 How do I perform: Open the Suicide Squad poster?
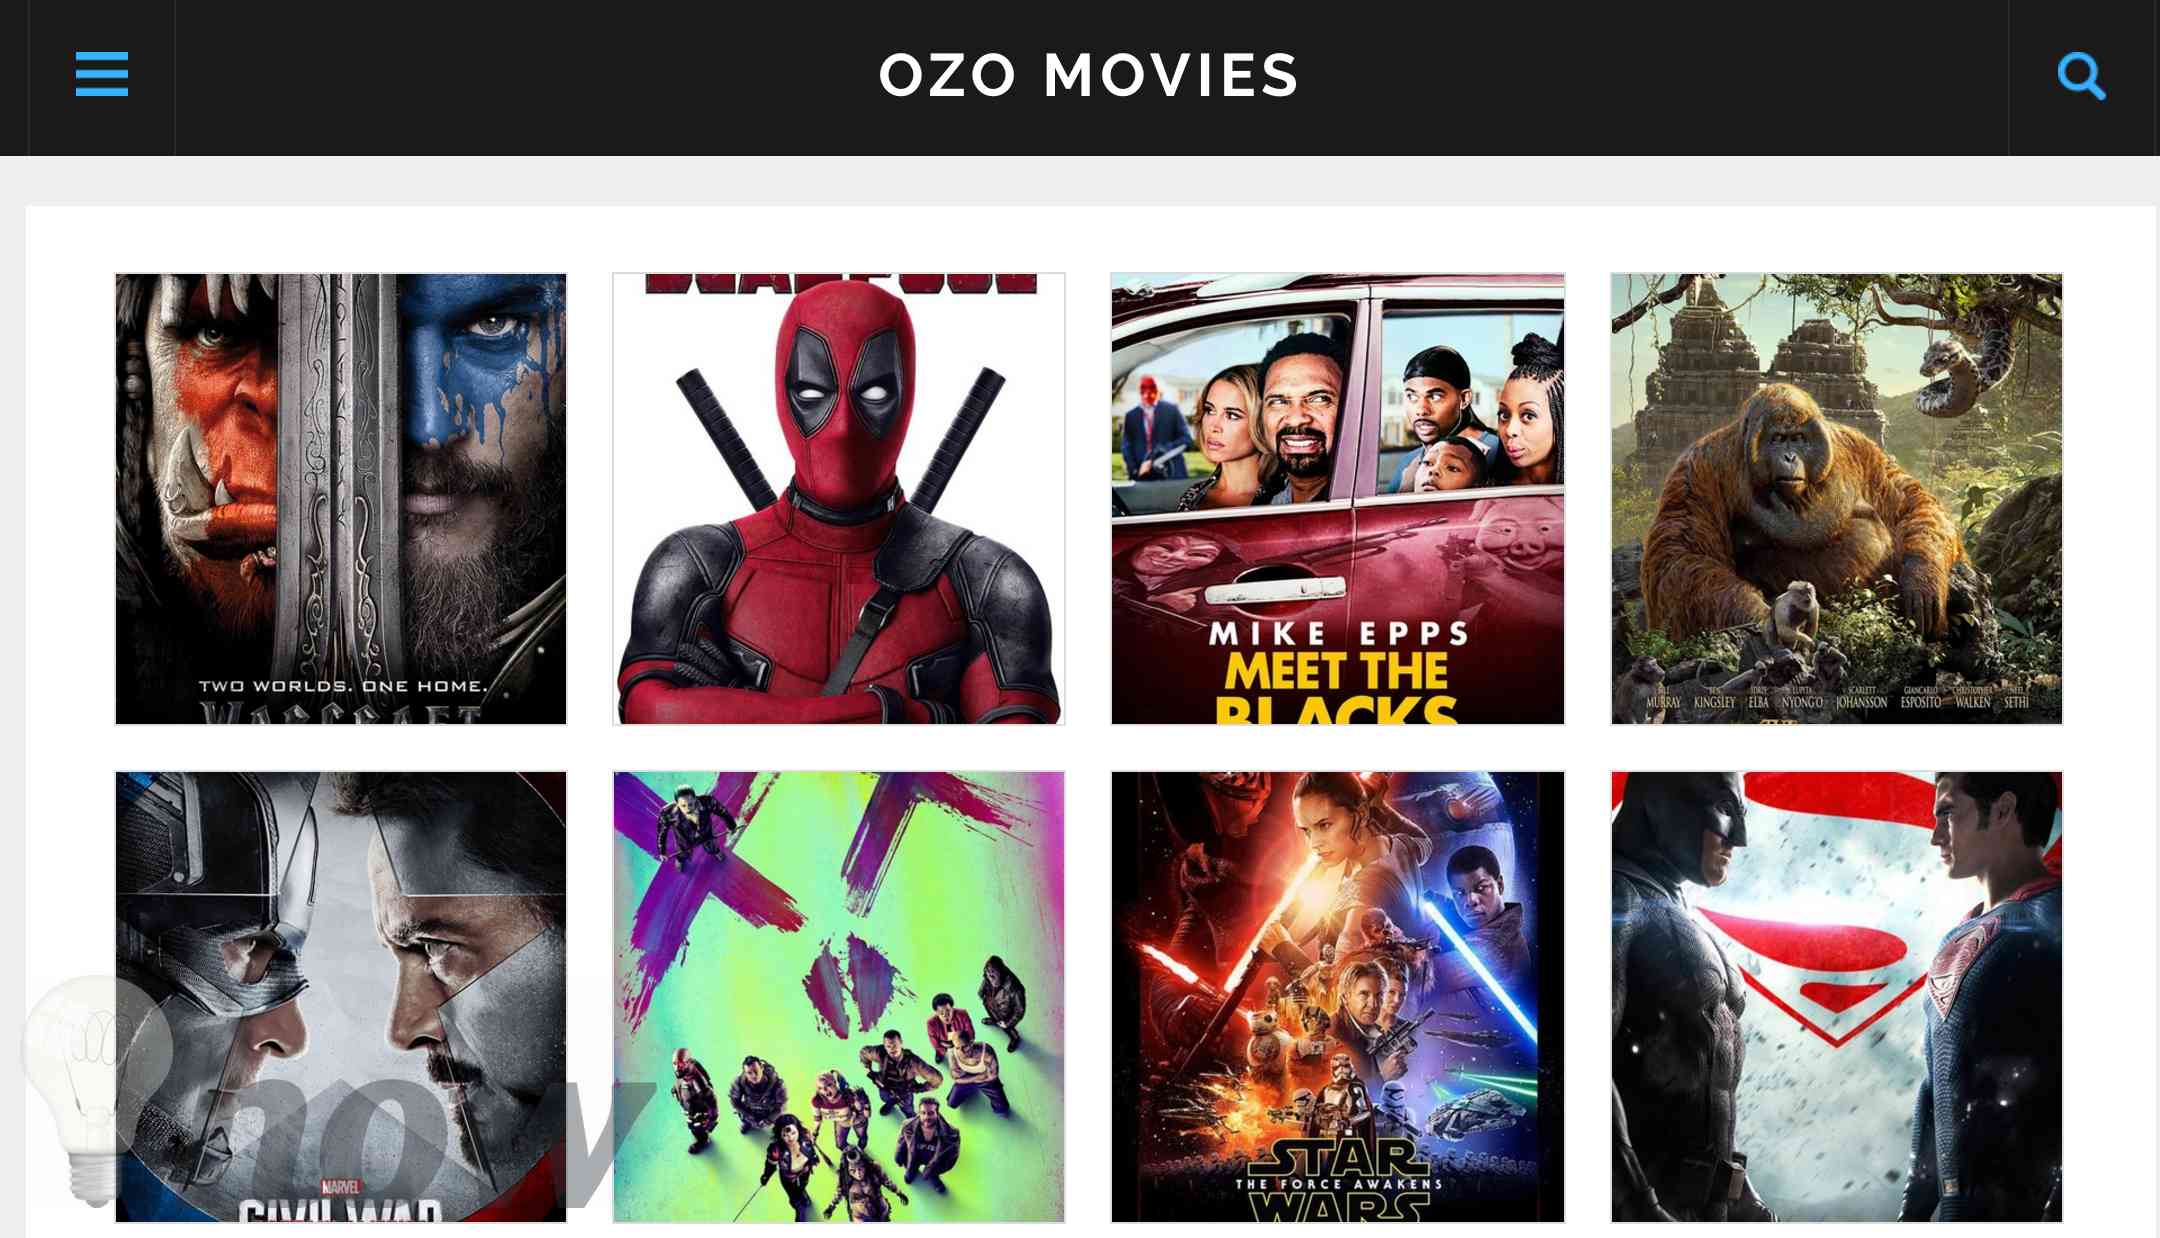(839, 996)
